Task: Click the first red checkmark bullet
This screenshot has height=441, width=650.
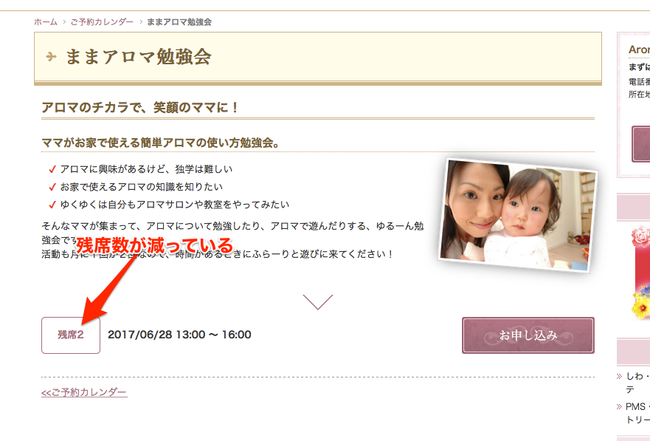Action: pyautogui.click(x=52, y=169)
